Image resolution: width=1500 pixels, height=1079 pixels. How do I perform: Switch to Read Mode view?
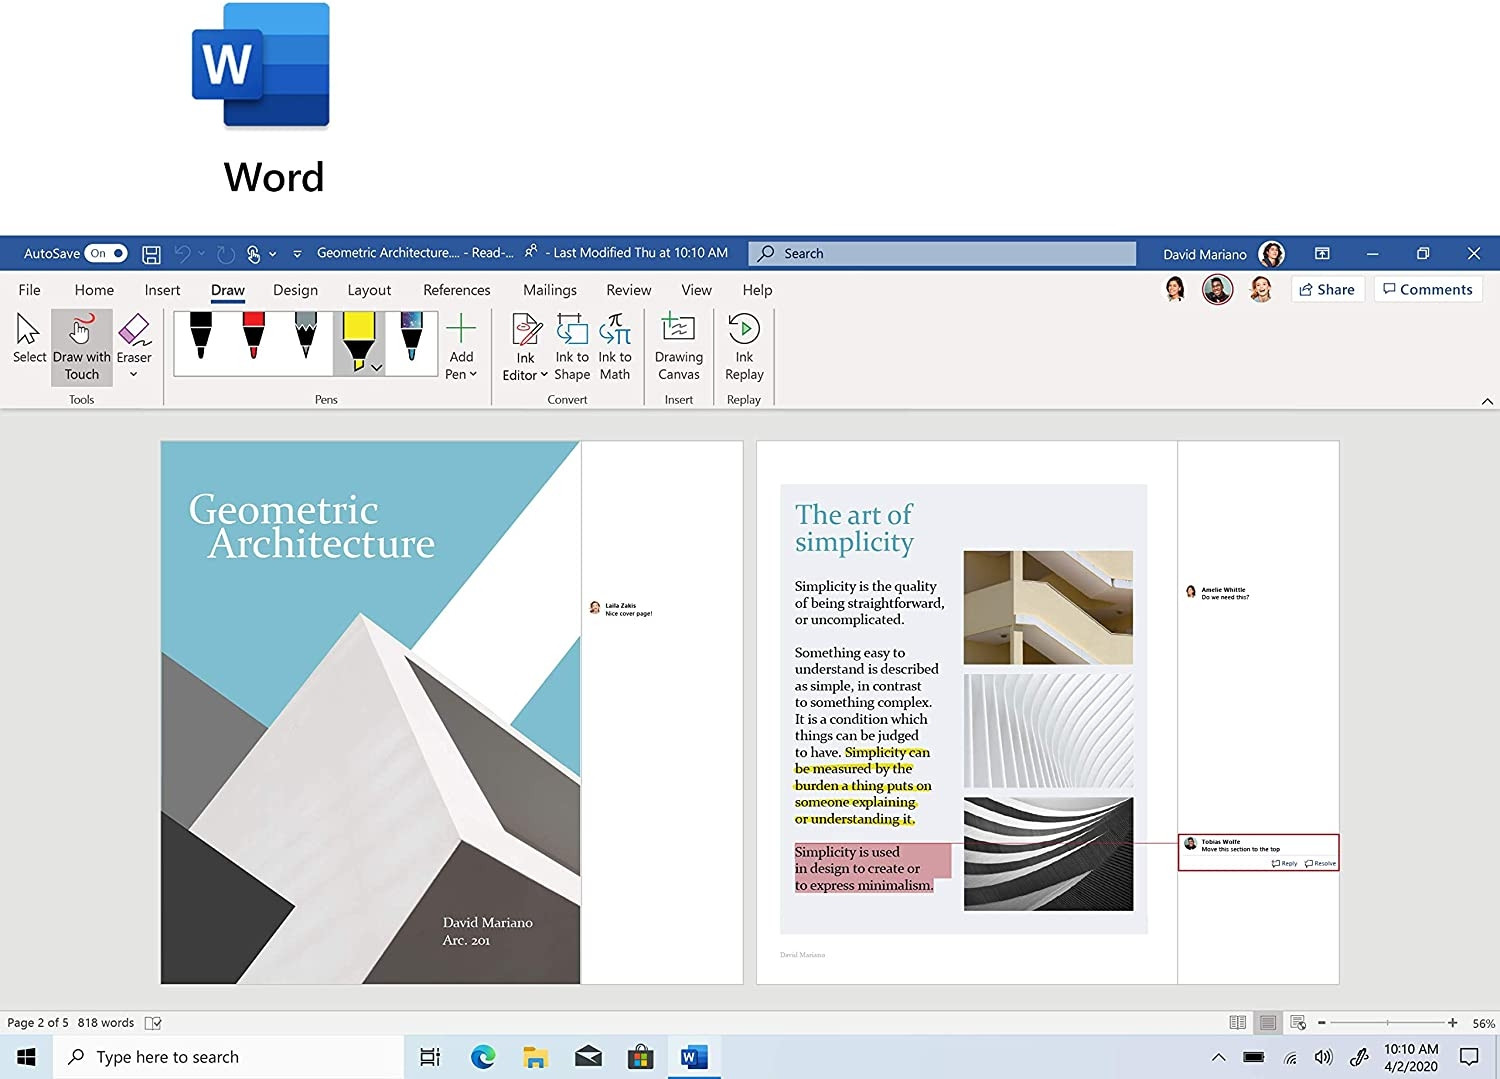point(1237,1023)
